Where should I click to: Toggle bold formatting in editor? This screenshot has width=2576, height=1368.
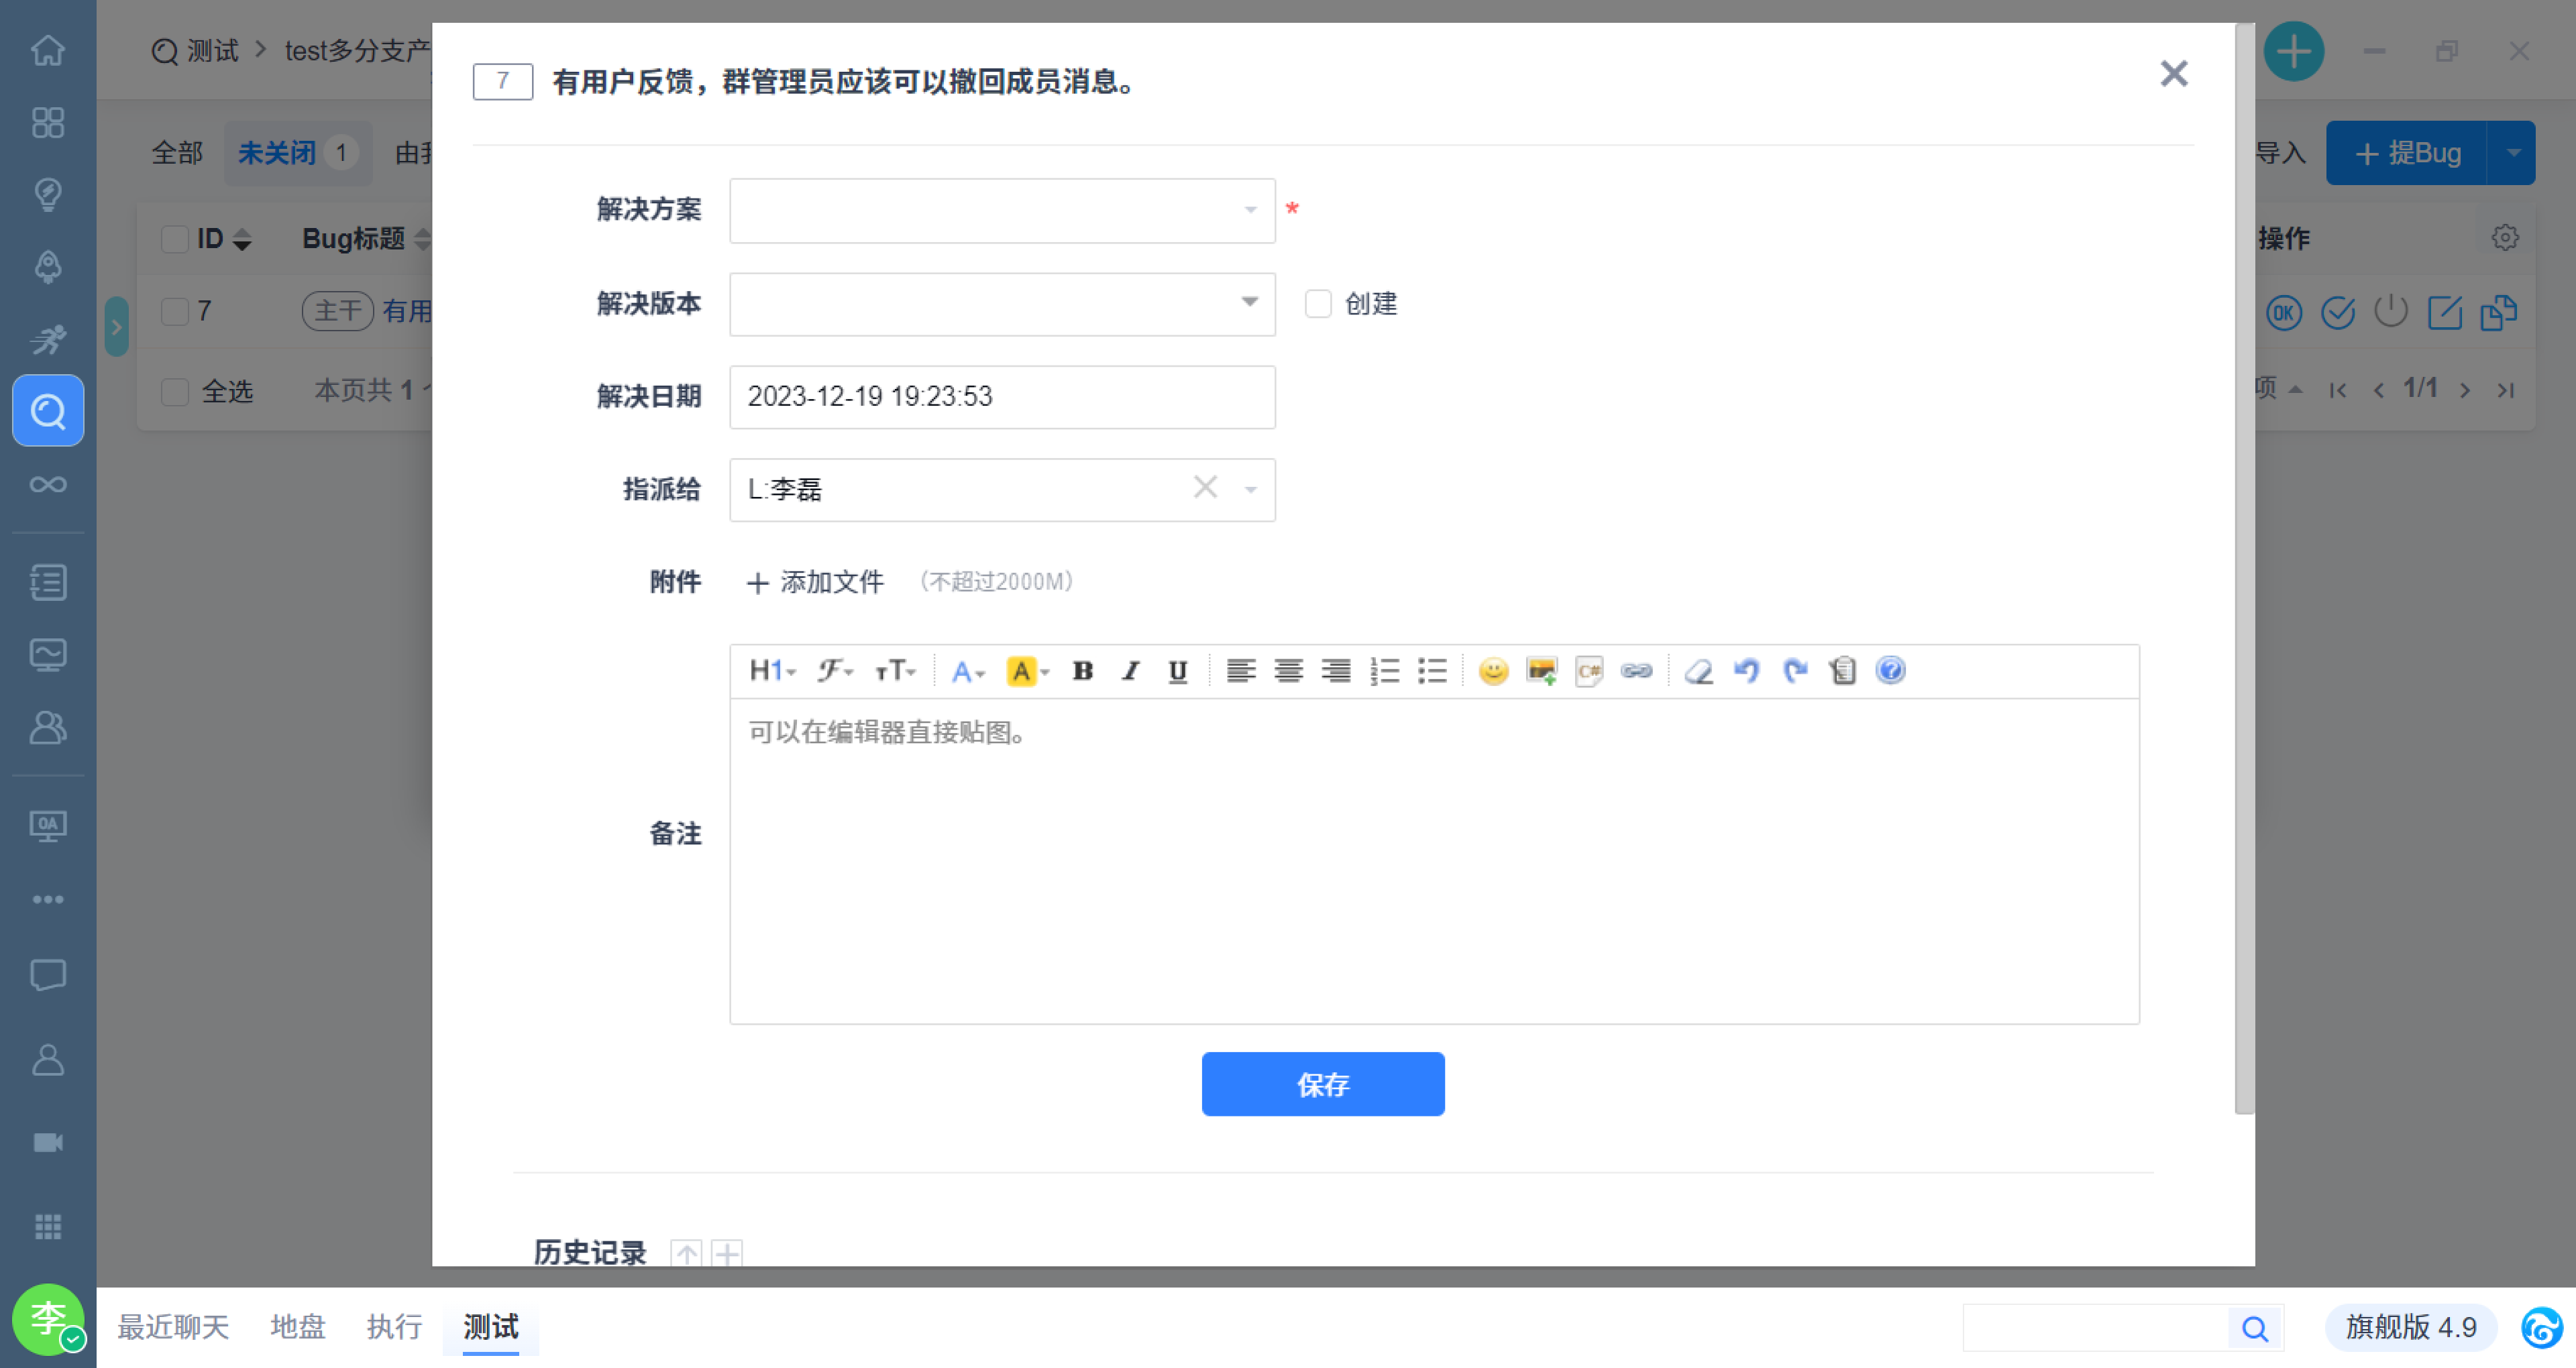click(1082, 671)
